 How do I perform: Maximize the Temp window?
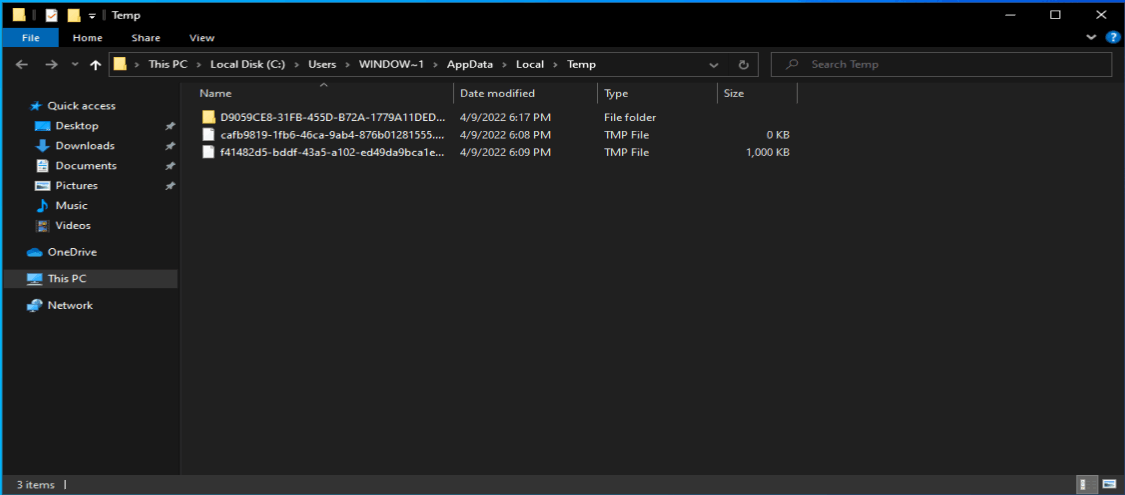(x=1055, y=15)
